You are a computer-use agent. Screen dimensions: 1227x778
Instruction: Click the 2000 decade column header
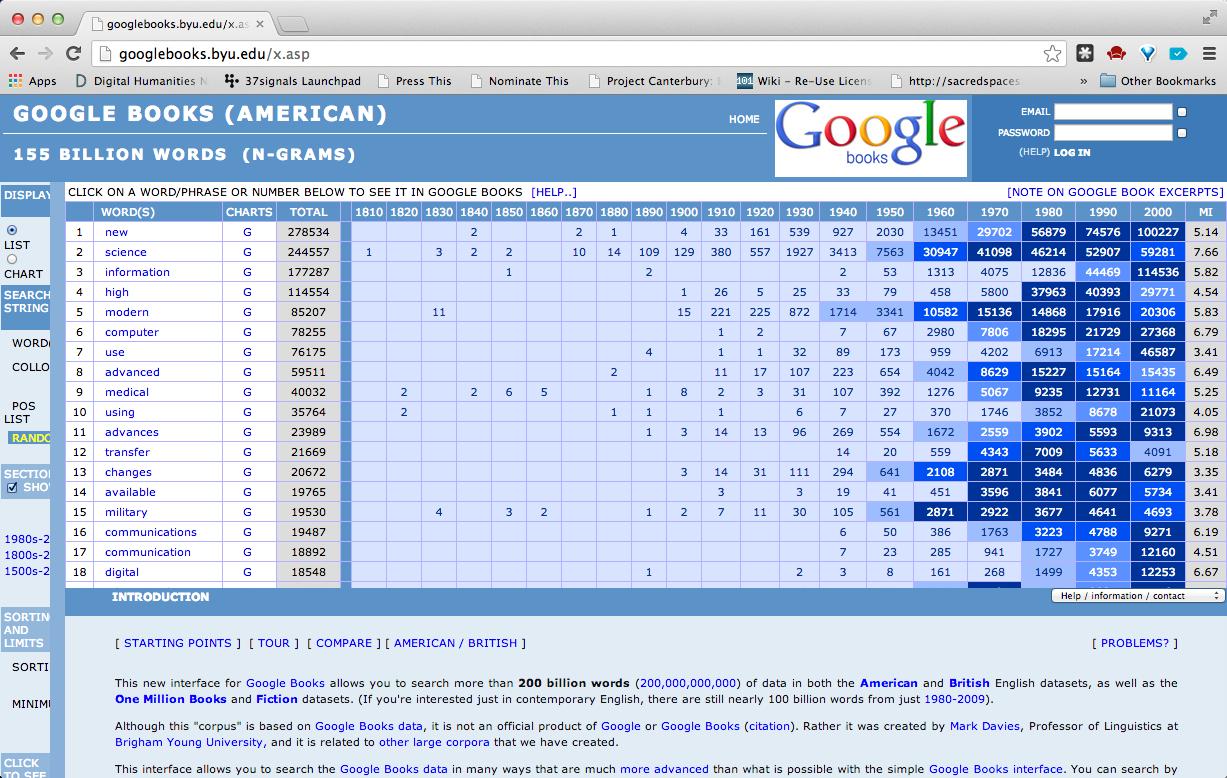(1157, 212)
